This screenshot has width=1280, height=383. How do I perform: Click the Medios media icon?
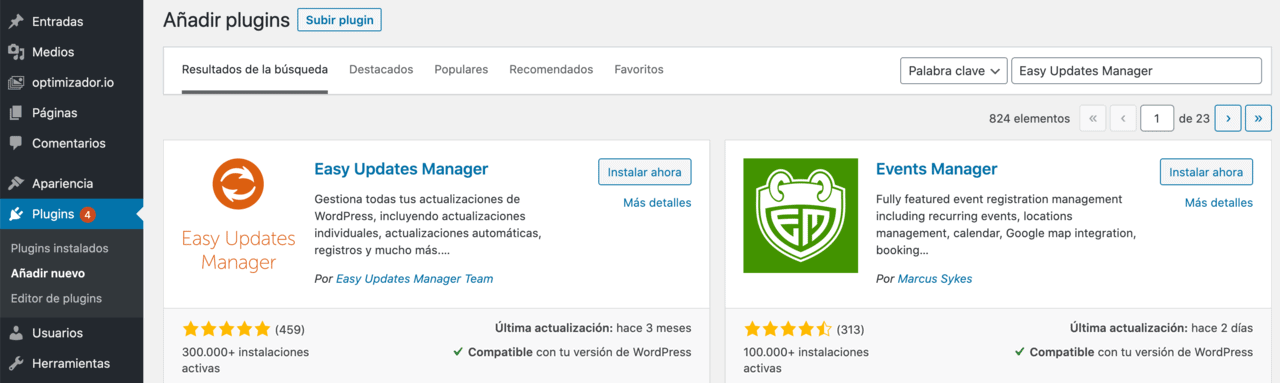(x=16, y=52)
